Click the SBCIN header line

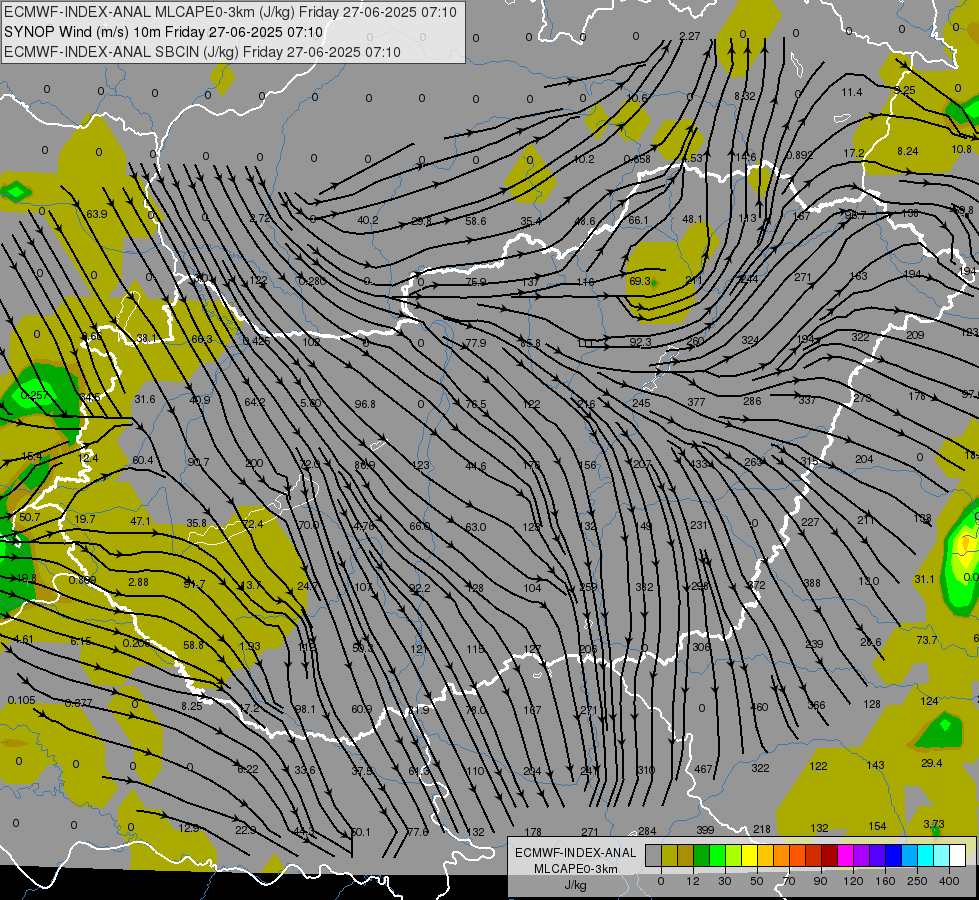click(x=202, y=52)
